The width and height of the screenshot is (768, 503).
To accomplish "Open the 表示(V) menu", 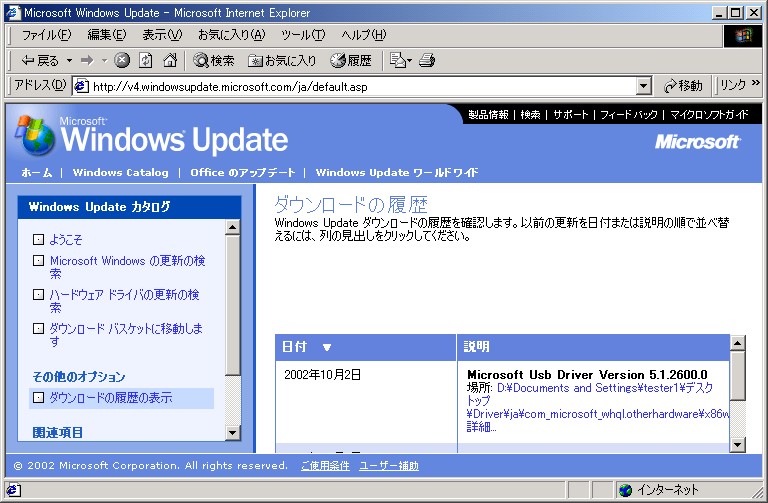I will (162, 35).
